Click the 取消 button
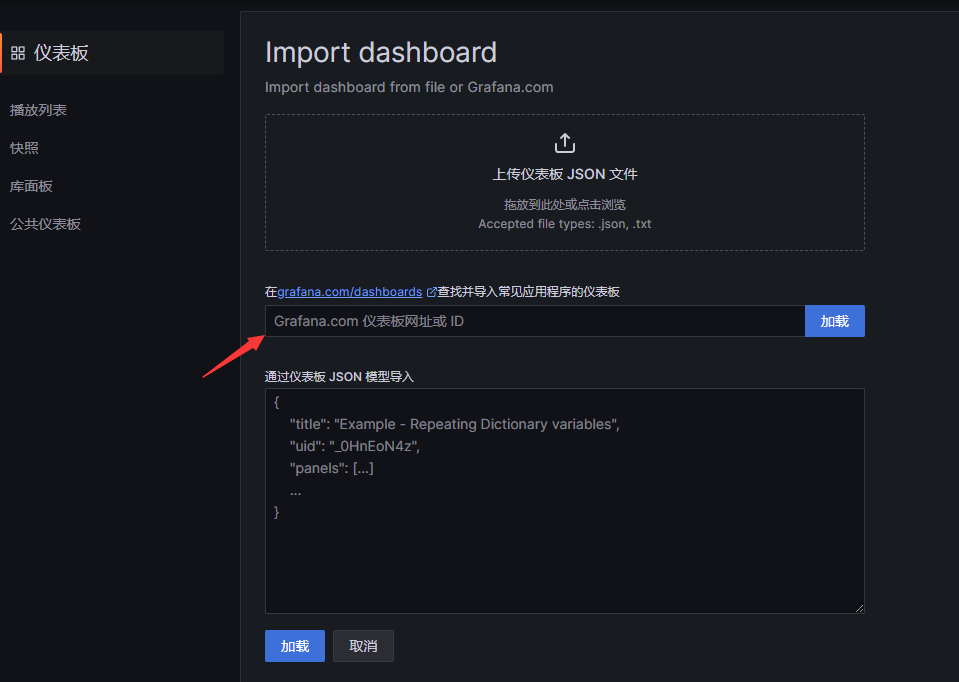959x682 pixels. (x=363, y=646)
